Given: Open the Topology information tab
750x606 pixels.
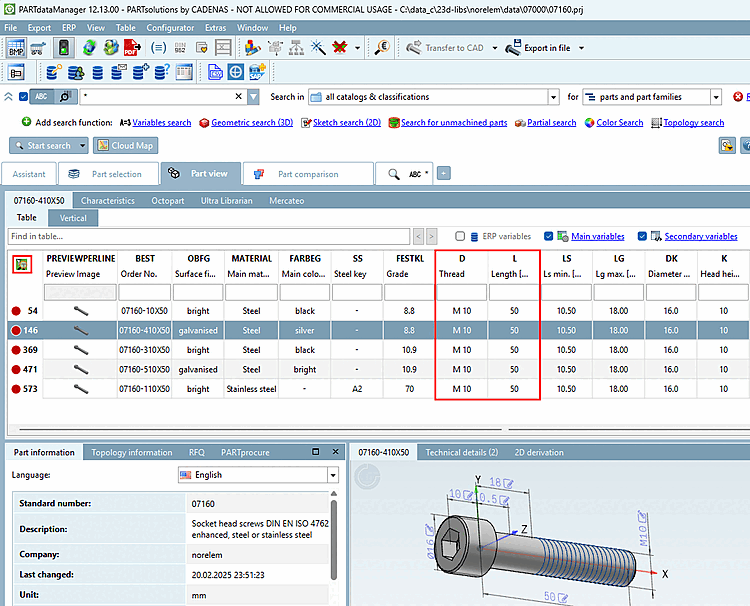Looking at the screenshot, I should point(132,452).
